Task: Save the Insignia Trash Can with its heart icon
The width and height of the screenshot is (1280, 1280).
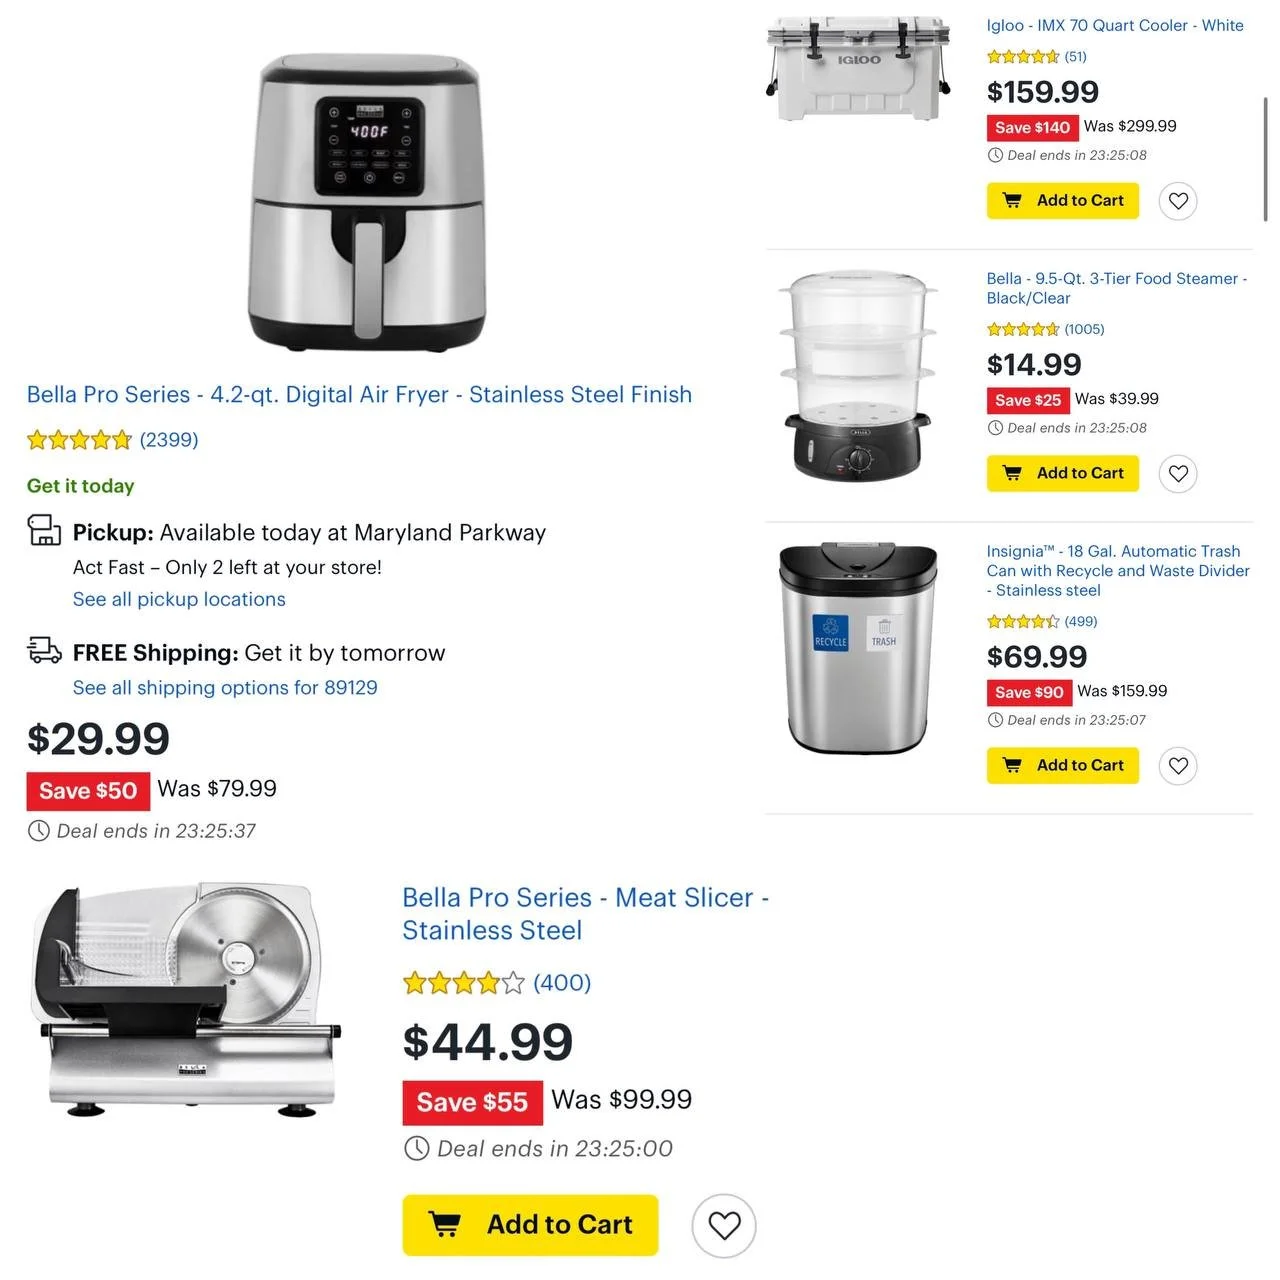Action: [x=1178, y=765]
